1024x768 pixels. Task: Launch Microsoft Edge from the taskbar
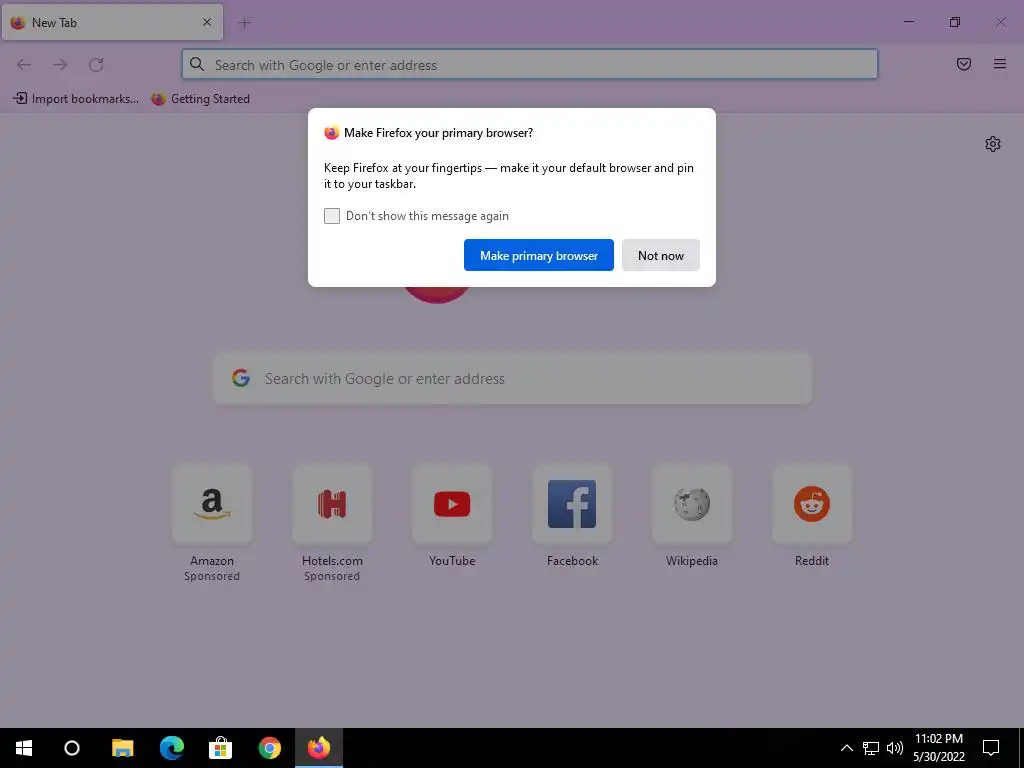[172, 748]
